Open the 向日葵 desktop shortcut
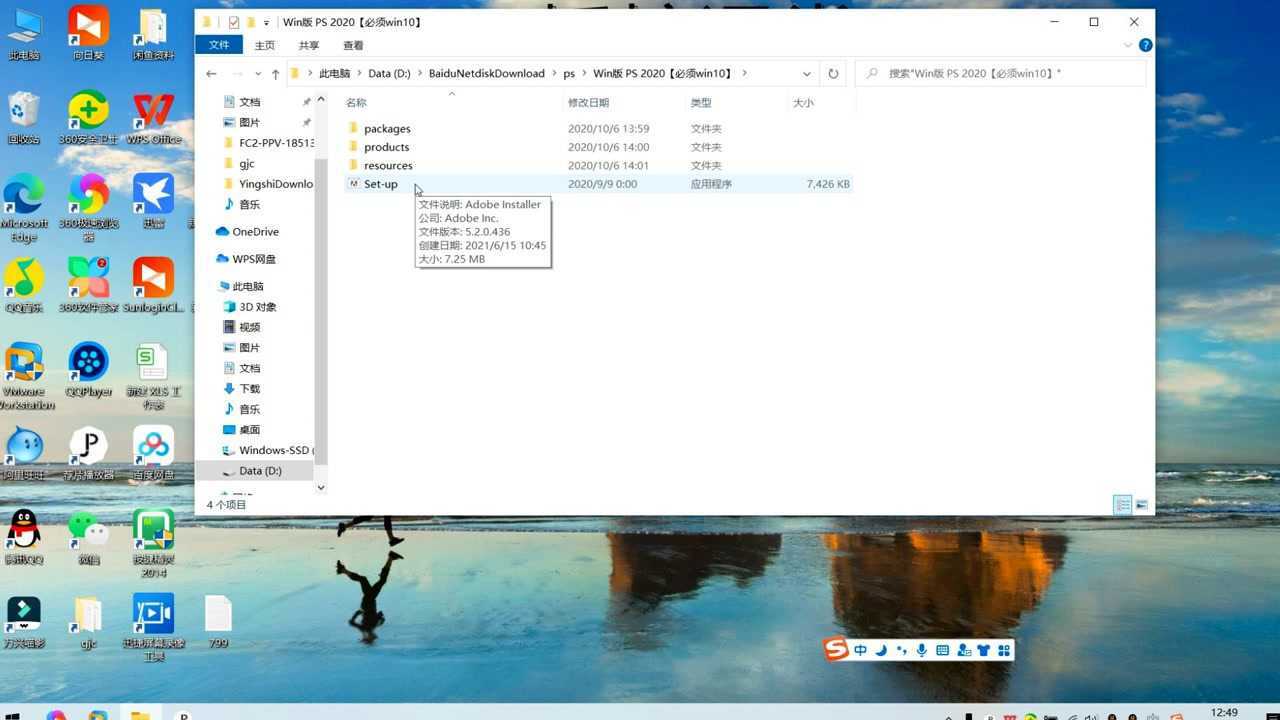This screenshot has height=720, width=1280. pos(89,33)
